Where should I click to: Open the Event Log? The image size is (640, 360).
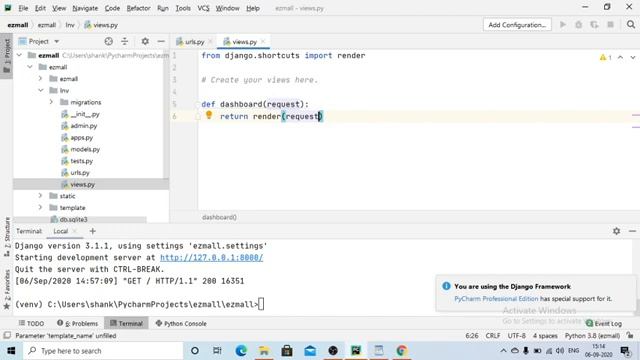(x=604, y=323)
